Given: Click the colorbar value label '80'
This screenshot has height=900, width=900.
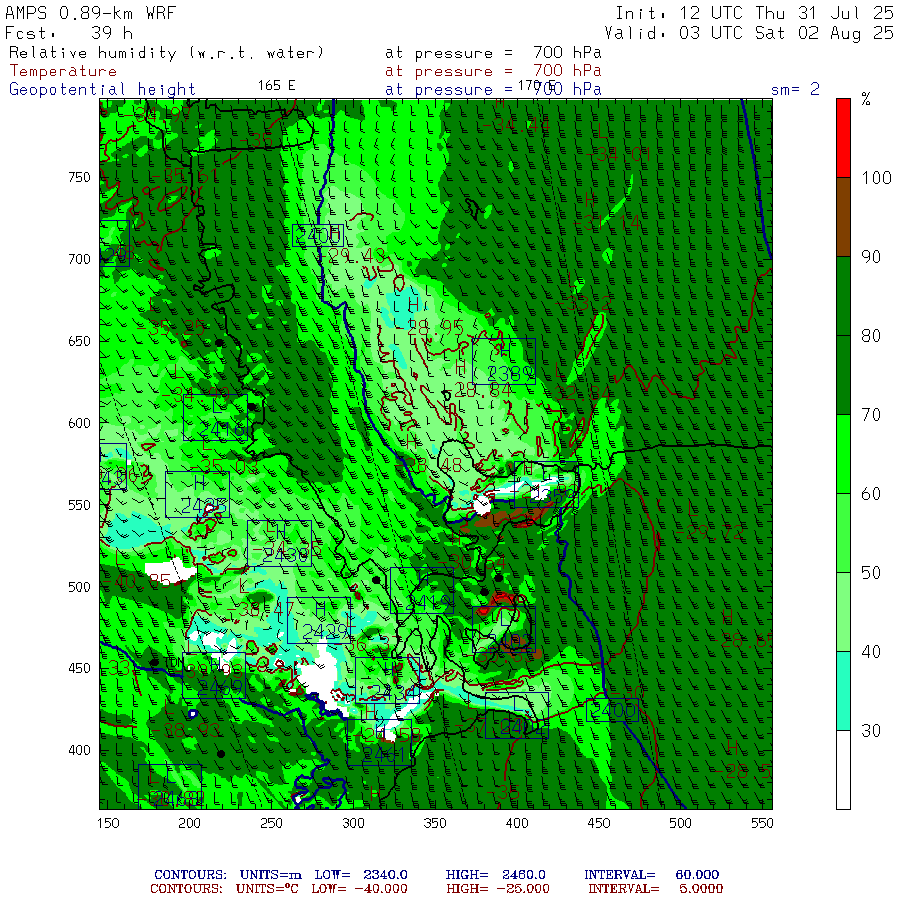Looking at the screenshot, I should pyautogui.click(x=871, y=336).
